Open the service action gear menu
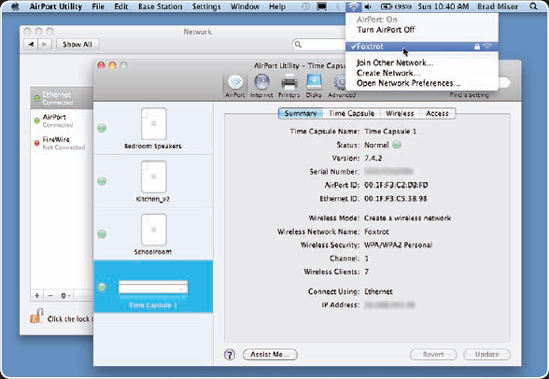 tap(65, 296)
